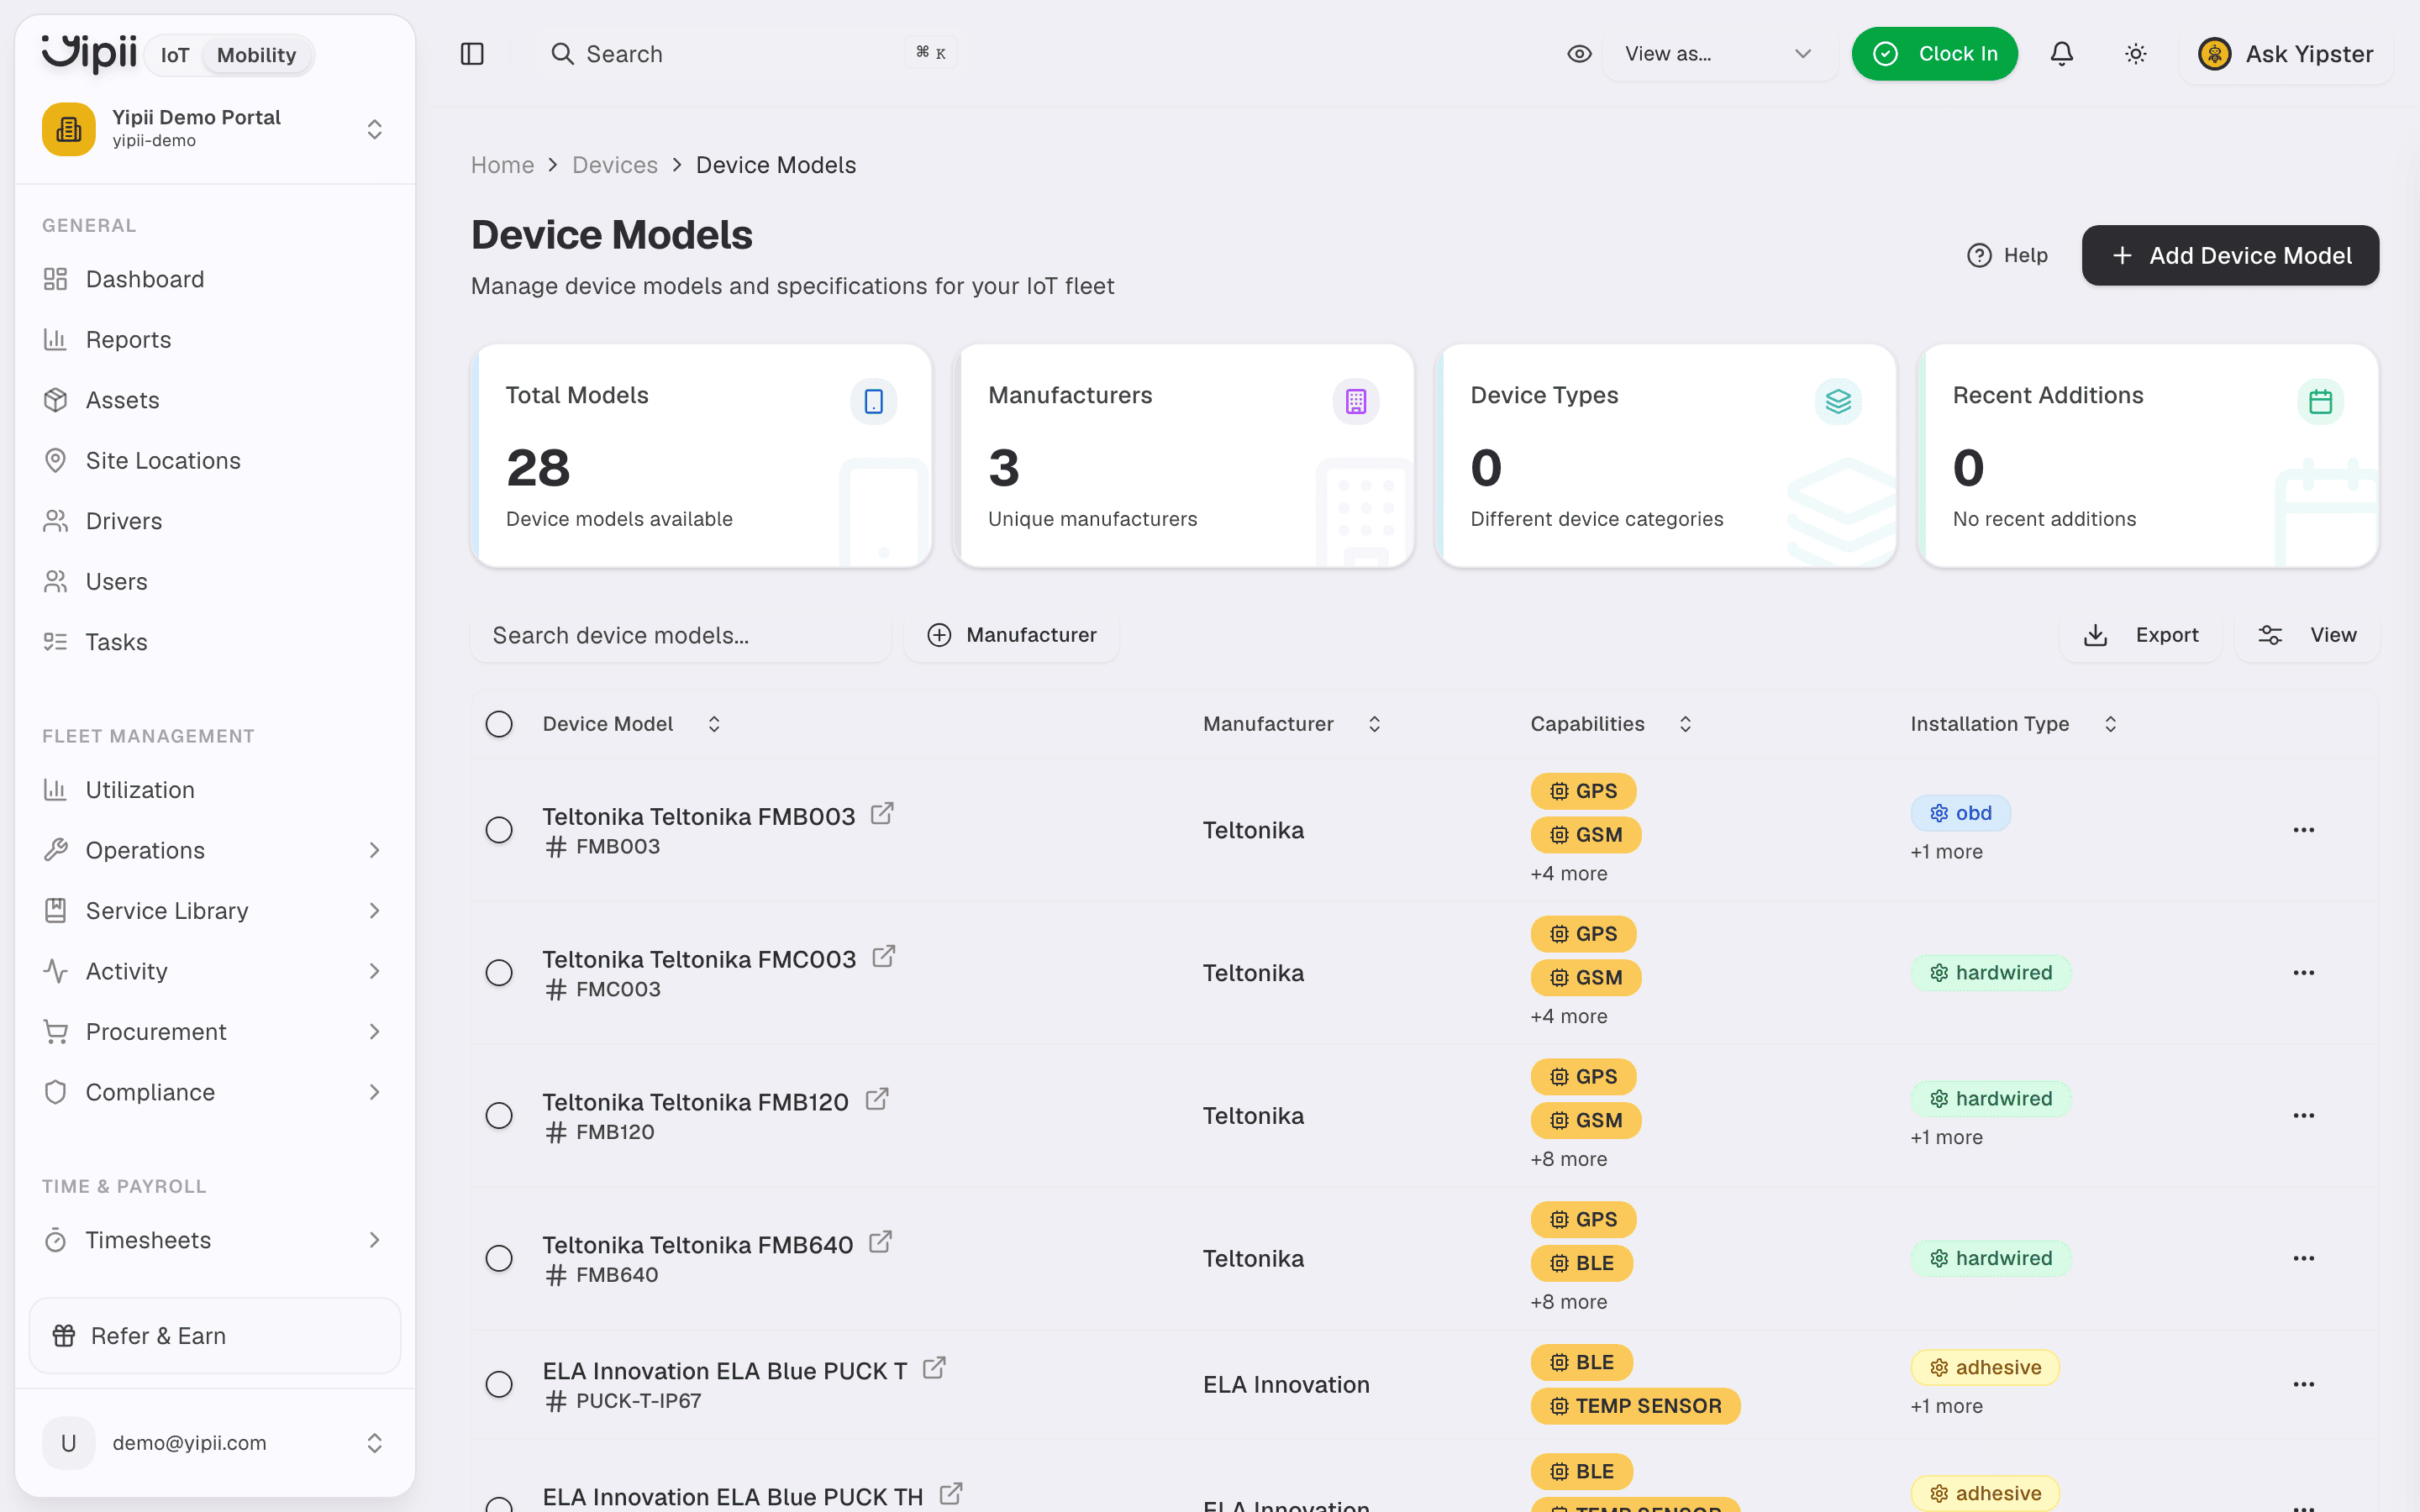Click the Add Device Model button
Image resolution: width=2420 pixels, height=1512 pixels.
(x=2230, y=255)
